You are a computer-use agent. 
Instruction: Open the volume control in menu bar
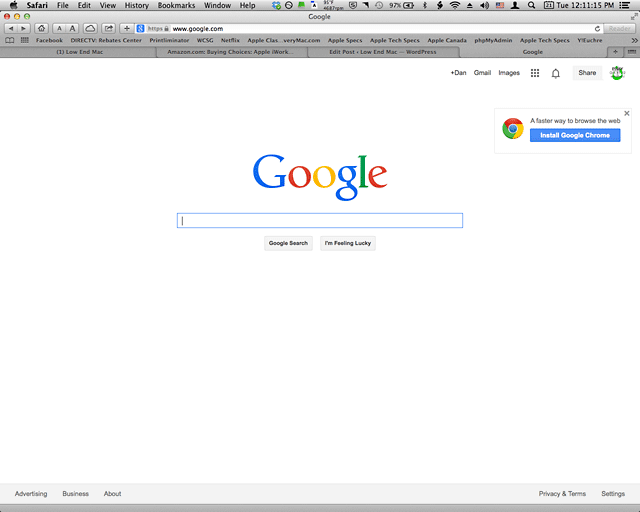click(484, 5)
